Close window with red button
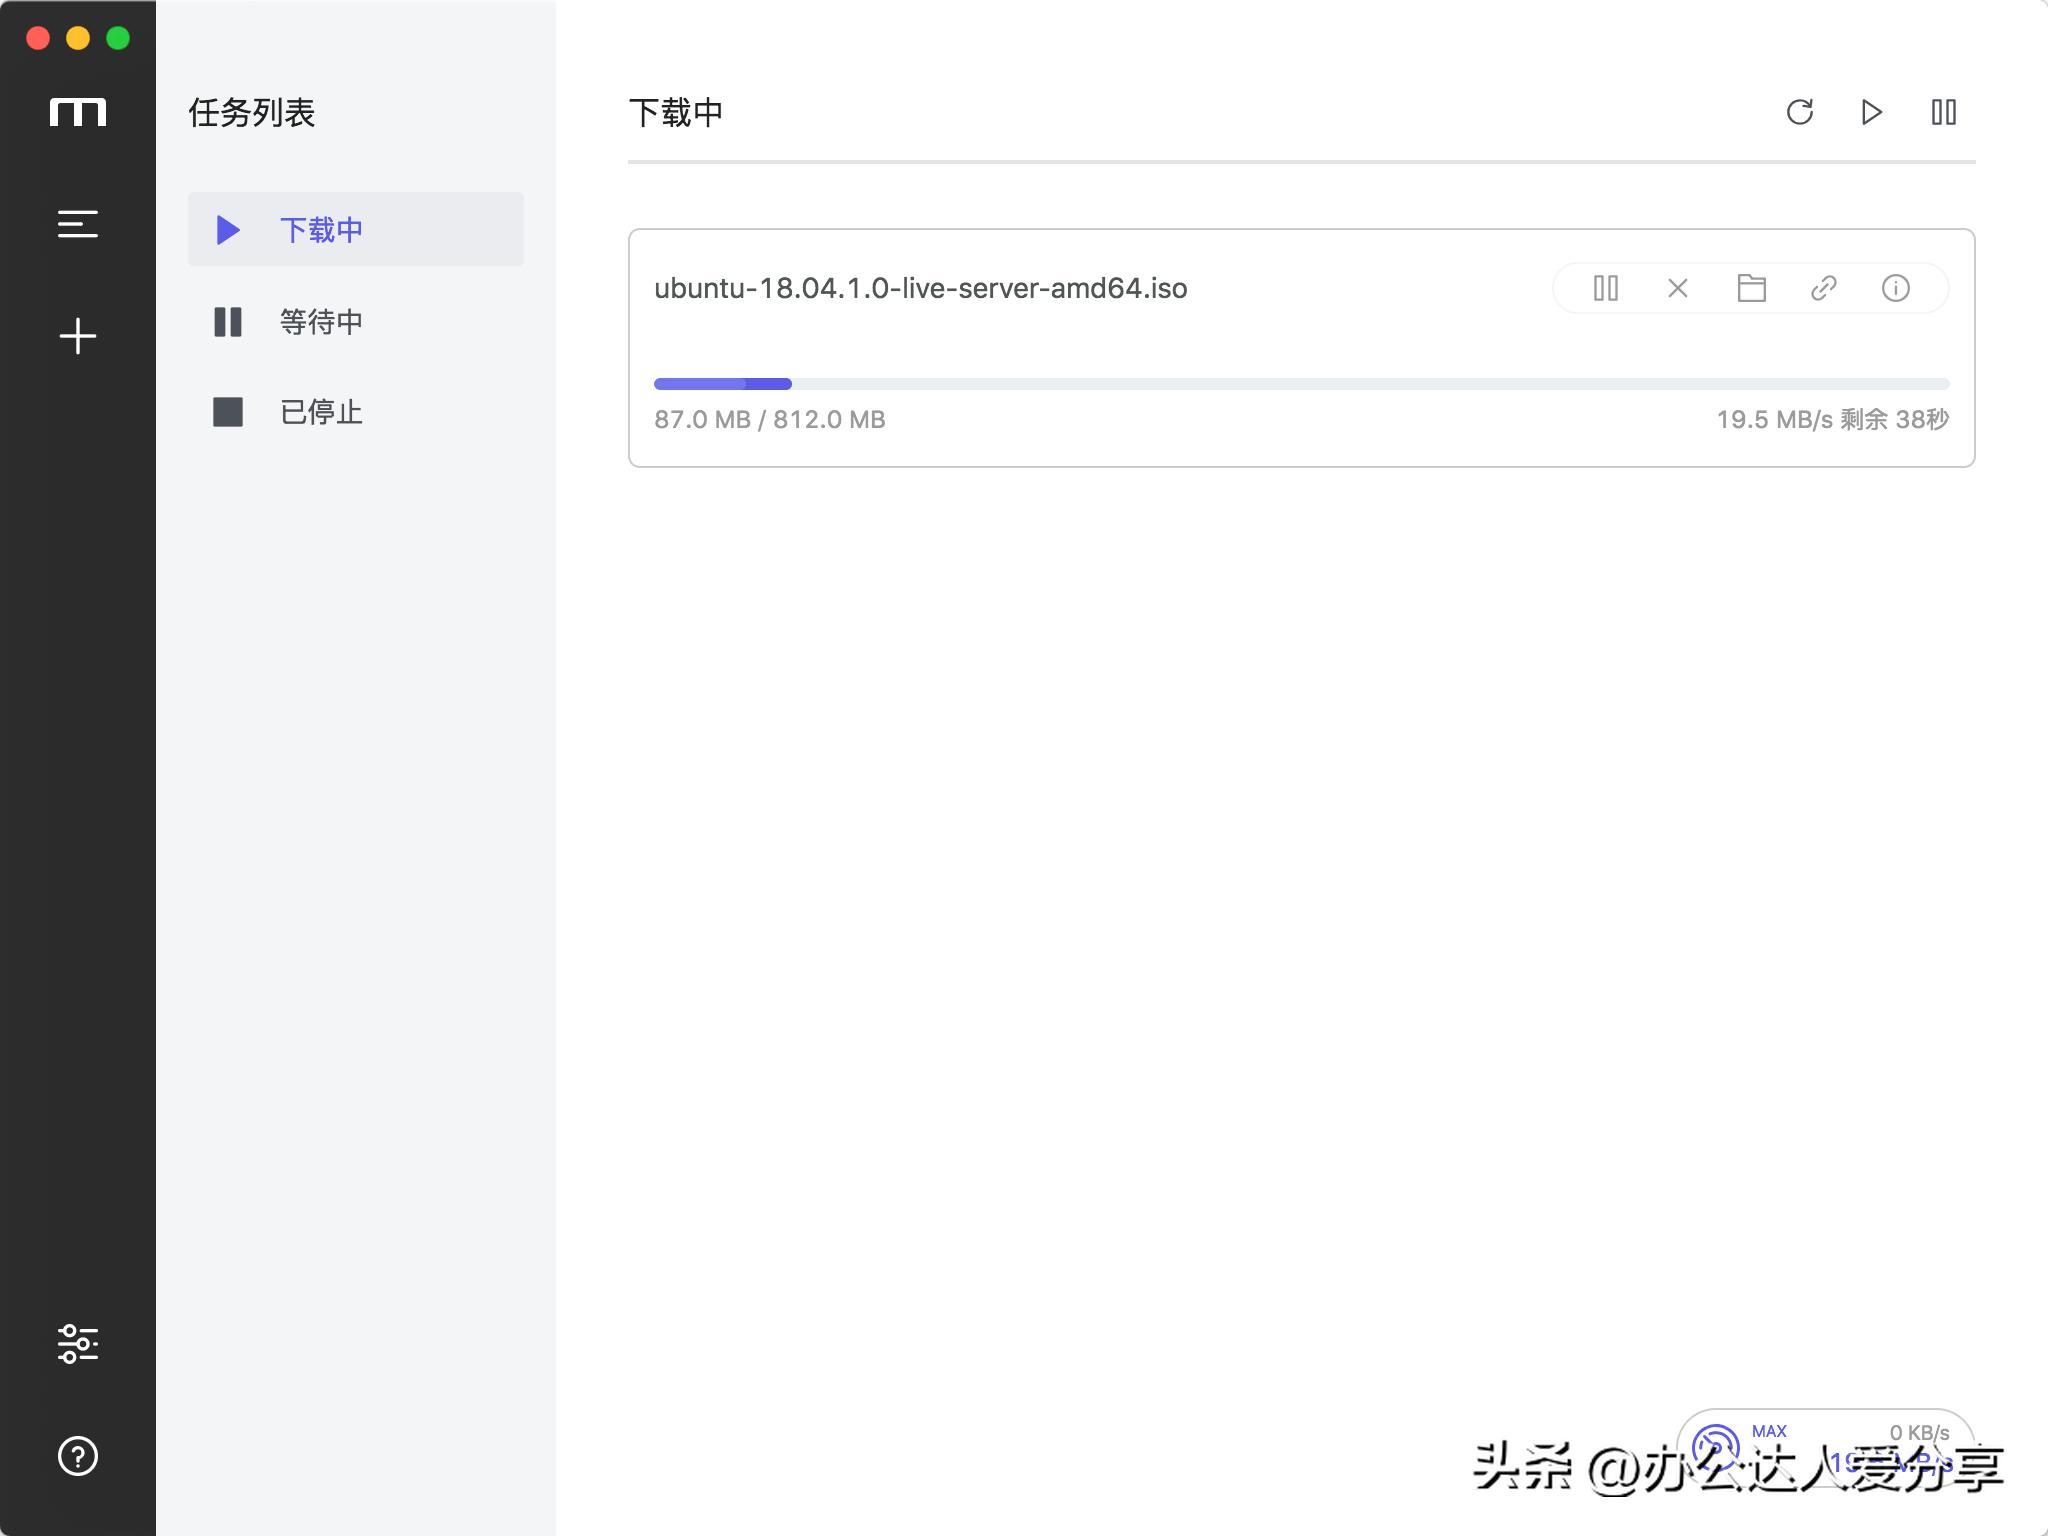2048x1536 pixels. [x=38, y=38]
